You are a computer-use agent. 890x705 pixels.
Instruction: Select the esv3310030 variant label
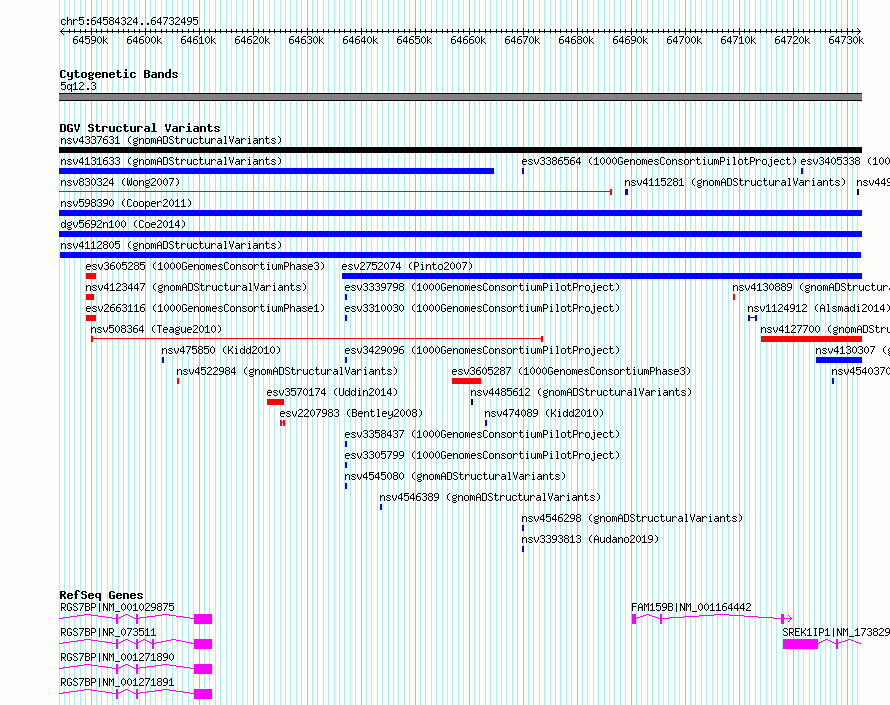482,308
